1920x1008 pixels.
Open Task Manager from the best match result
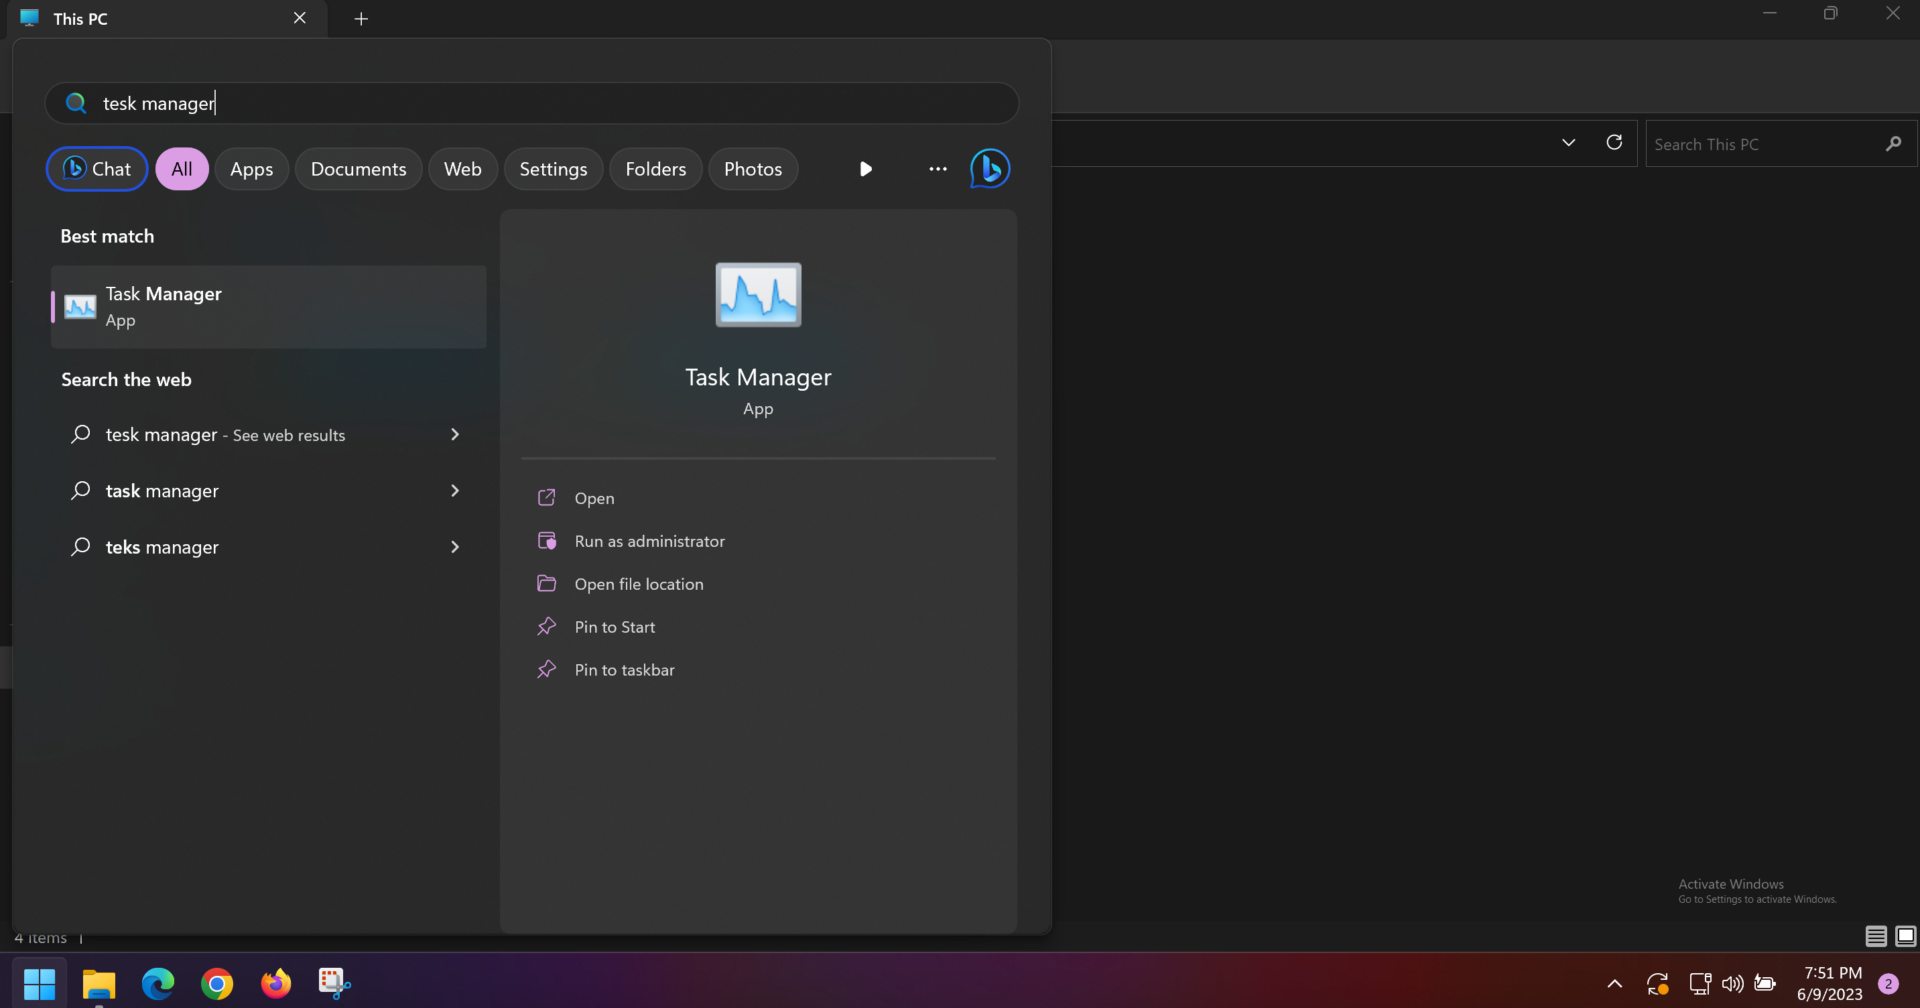click(x=267, y=306)
